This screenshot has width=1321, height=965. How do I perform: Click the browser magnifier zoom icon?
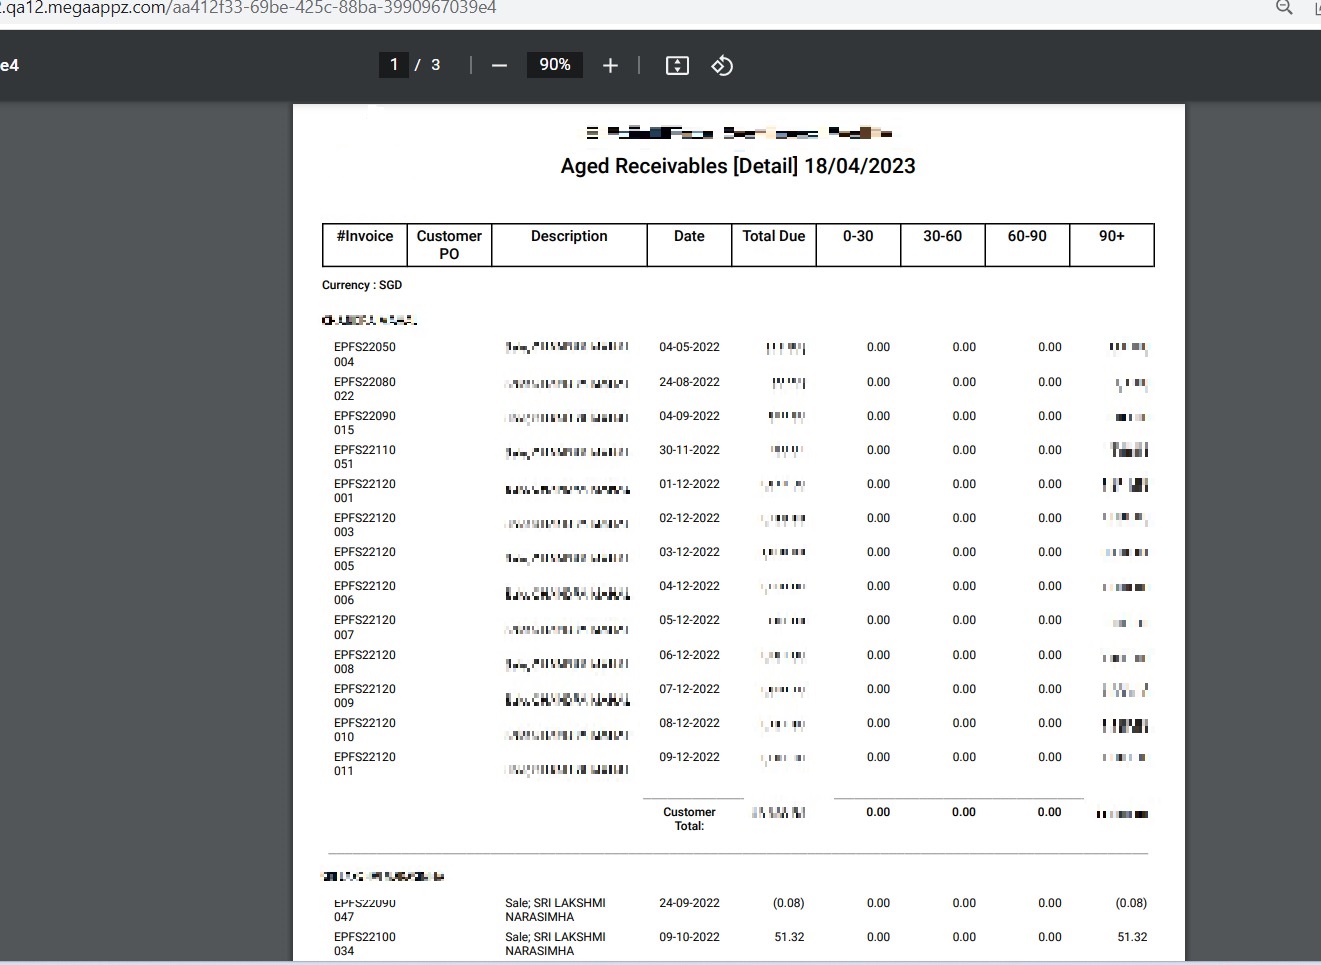(x=1284, y=8)
